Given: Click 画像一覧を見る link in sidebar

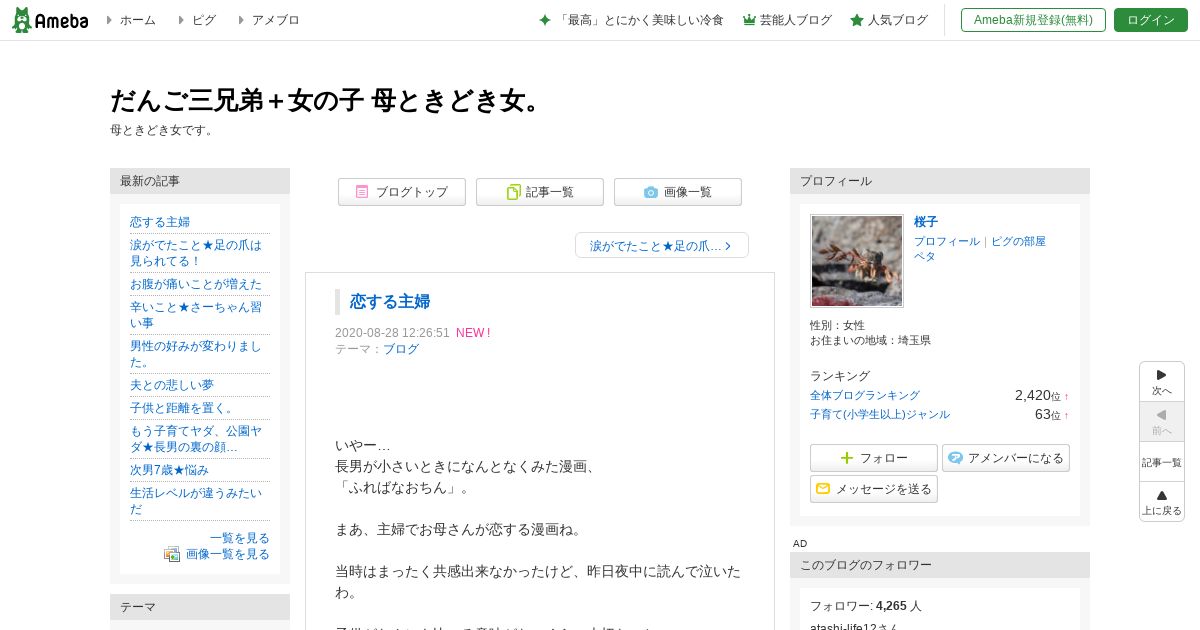Looking at the screenshot, I should coord(228,554).
